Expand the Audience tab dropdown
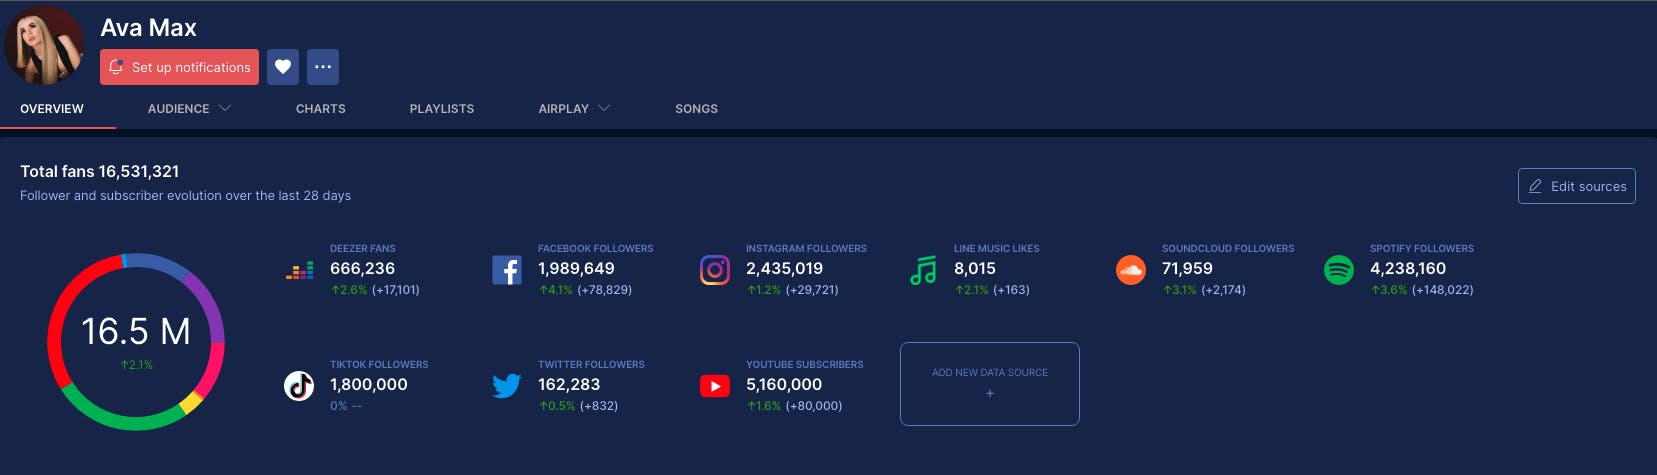Screen dimensions: 1657x475 189,108
